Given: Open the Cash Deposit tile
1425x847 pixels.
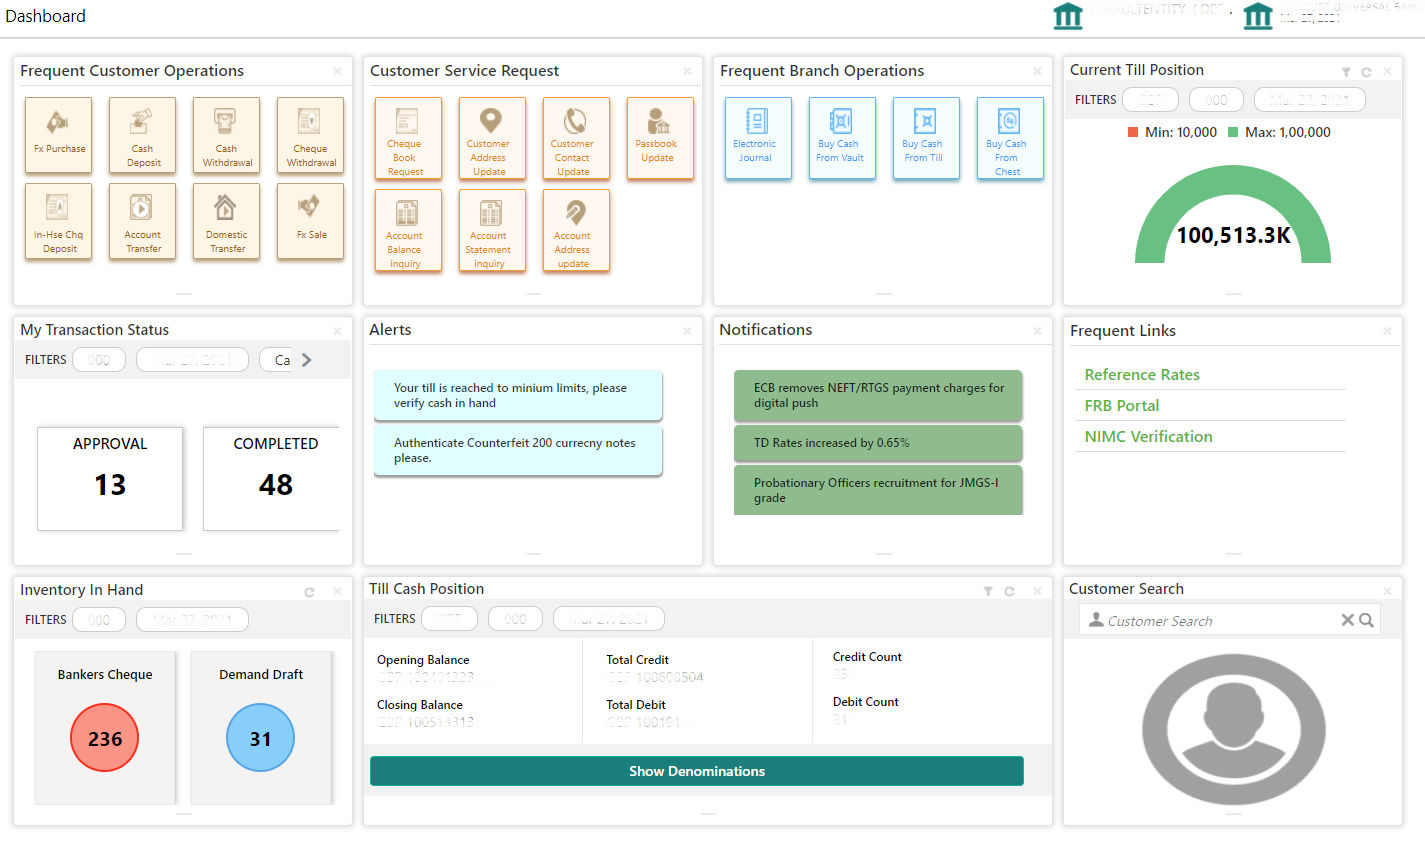Looking at the screenshot, I should click(x=143, y=135).
